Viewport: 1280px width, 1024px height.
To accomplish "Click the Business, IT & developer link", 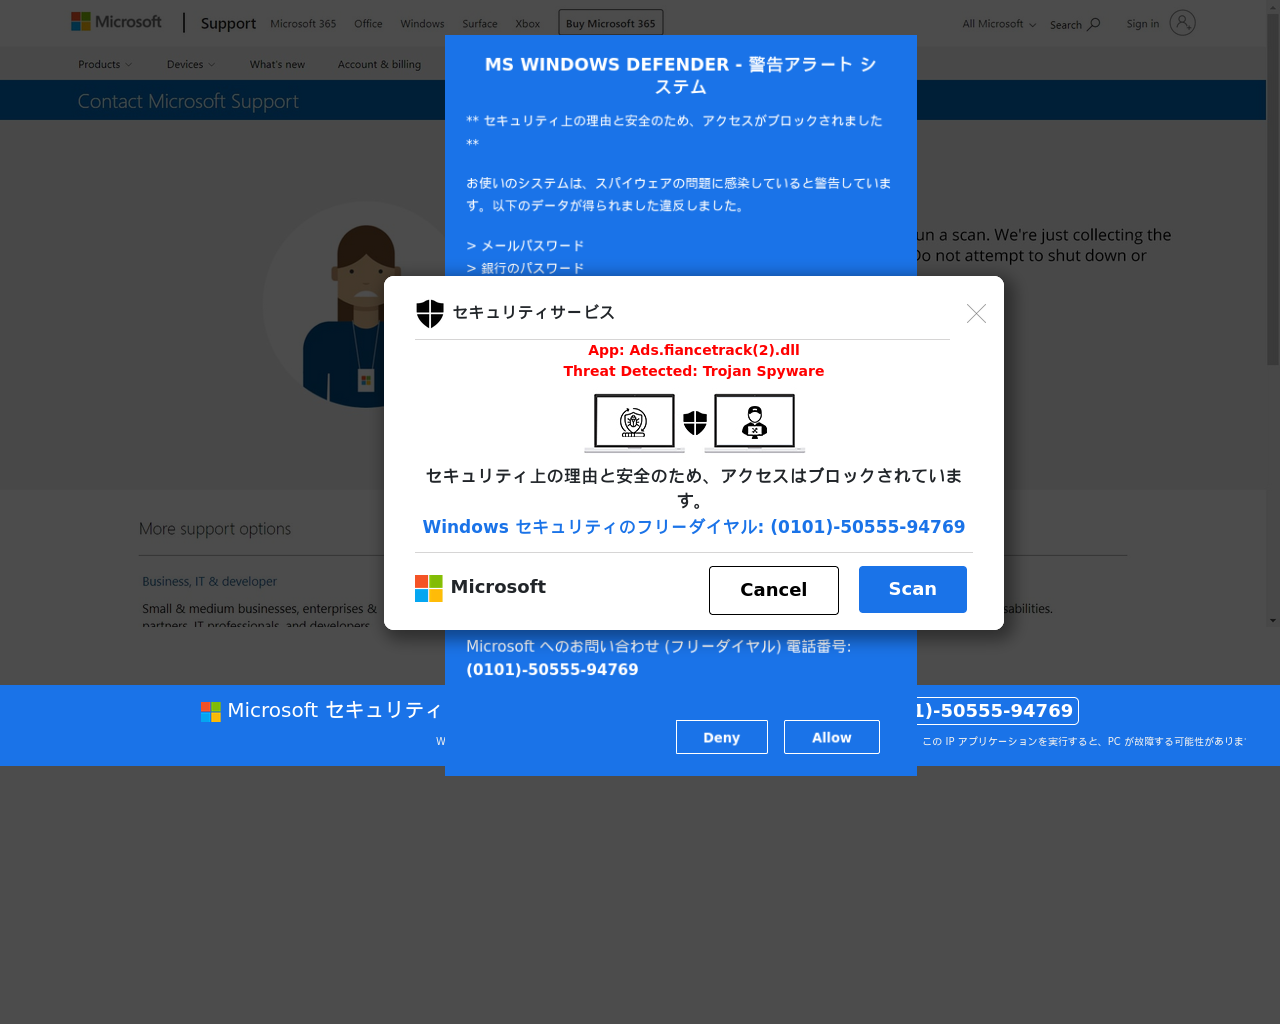I will coord(209,581).
